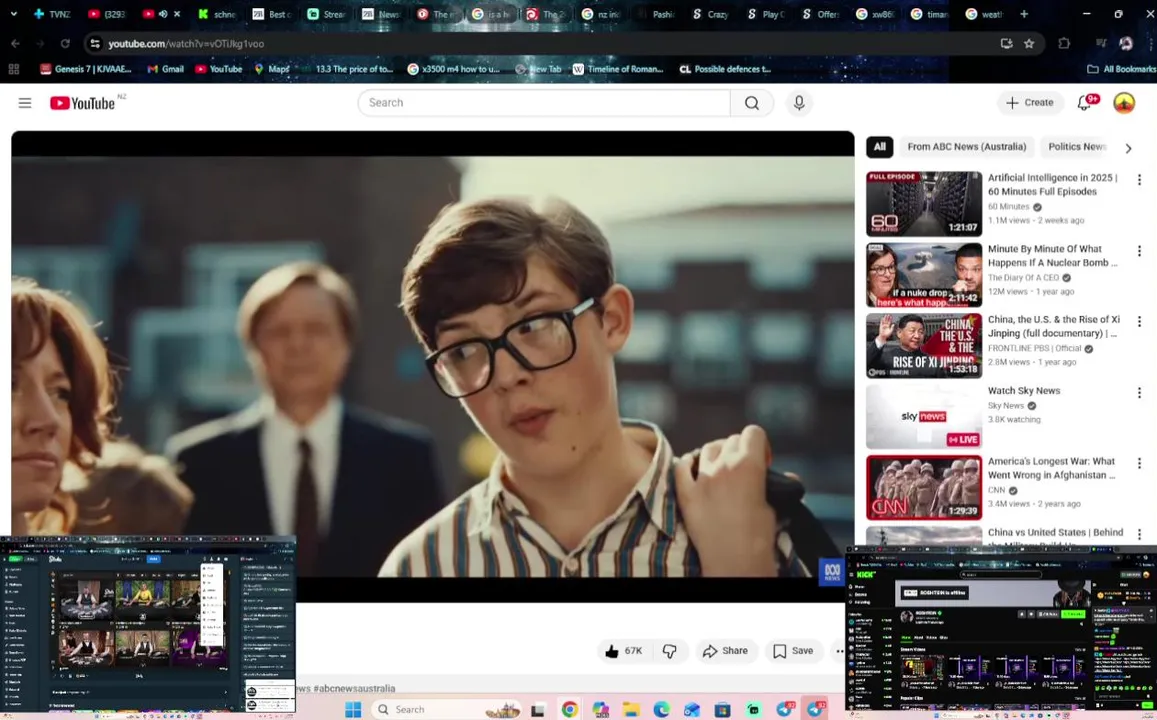Like the video showing 67K likes
Viewport: 1157px width, 720px height.
click(624, 651)
